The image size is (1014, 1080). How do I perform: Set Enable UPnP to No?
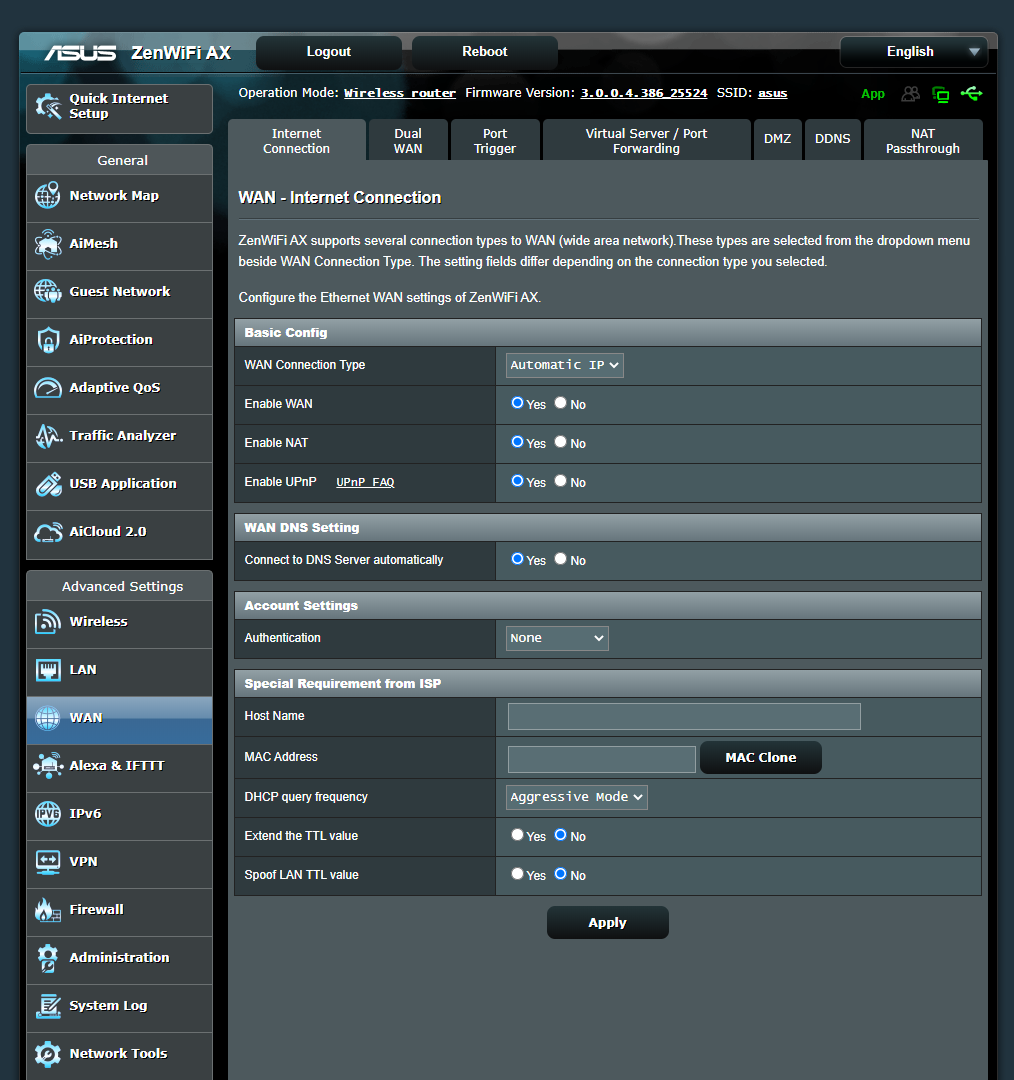click(561, 481)
